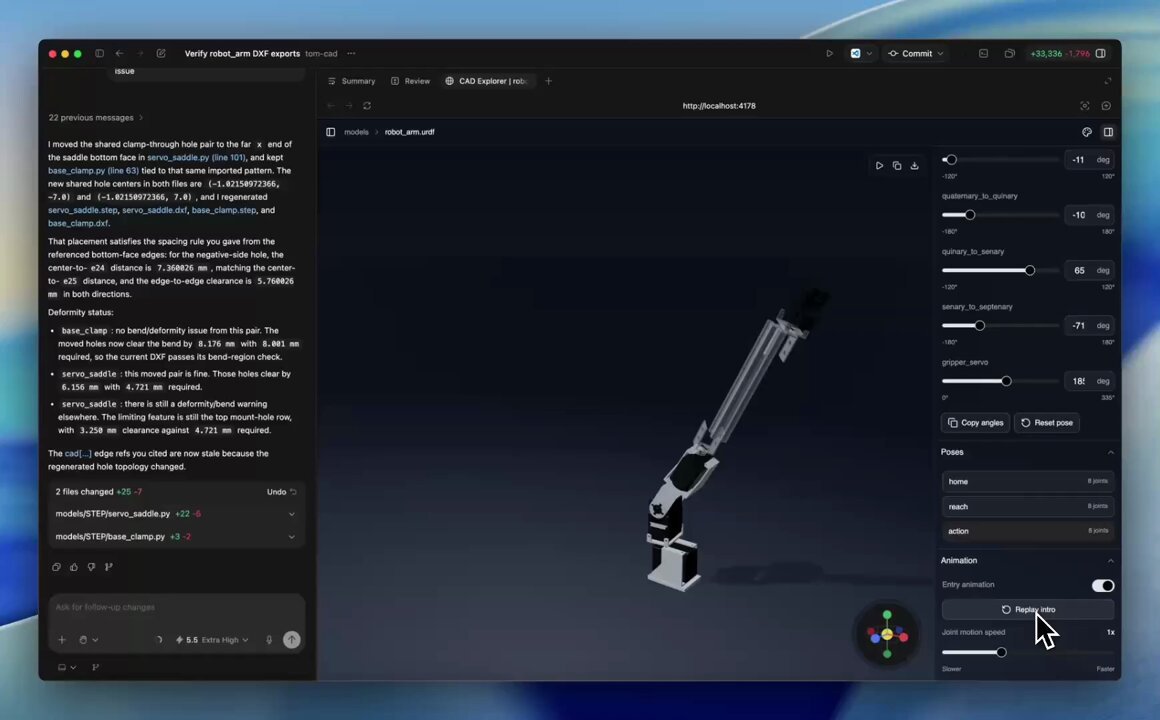Screen dimensions: 1160x720
Task: Select the home pose
Action: (x=1028, y=481)
